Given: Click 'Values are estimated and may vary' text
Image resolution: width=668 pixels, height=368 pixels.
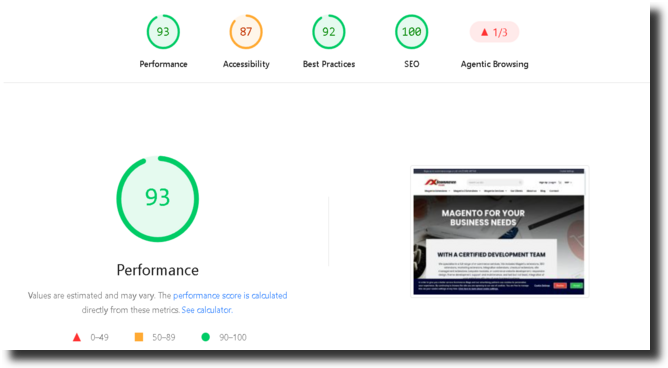Looking at the screenshot, I should pos(91,295).
